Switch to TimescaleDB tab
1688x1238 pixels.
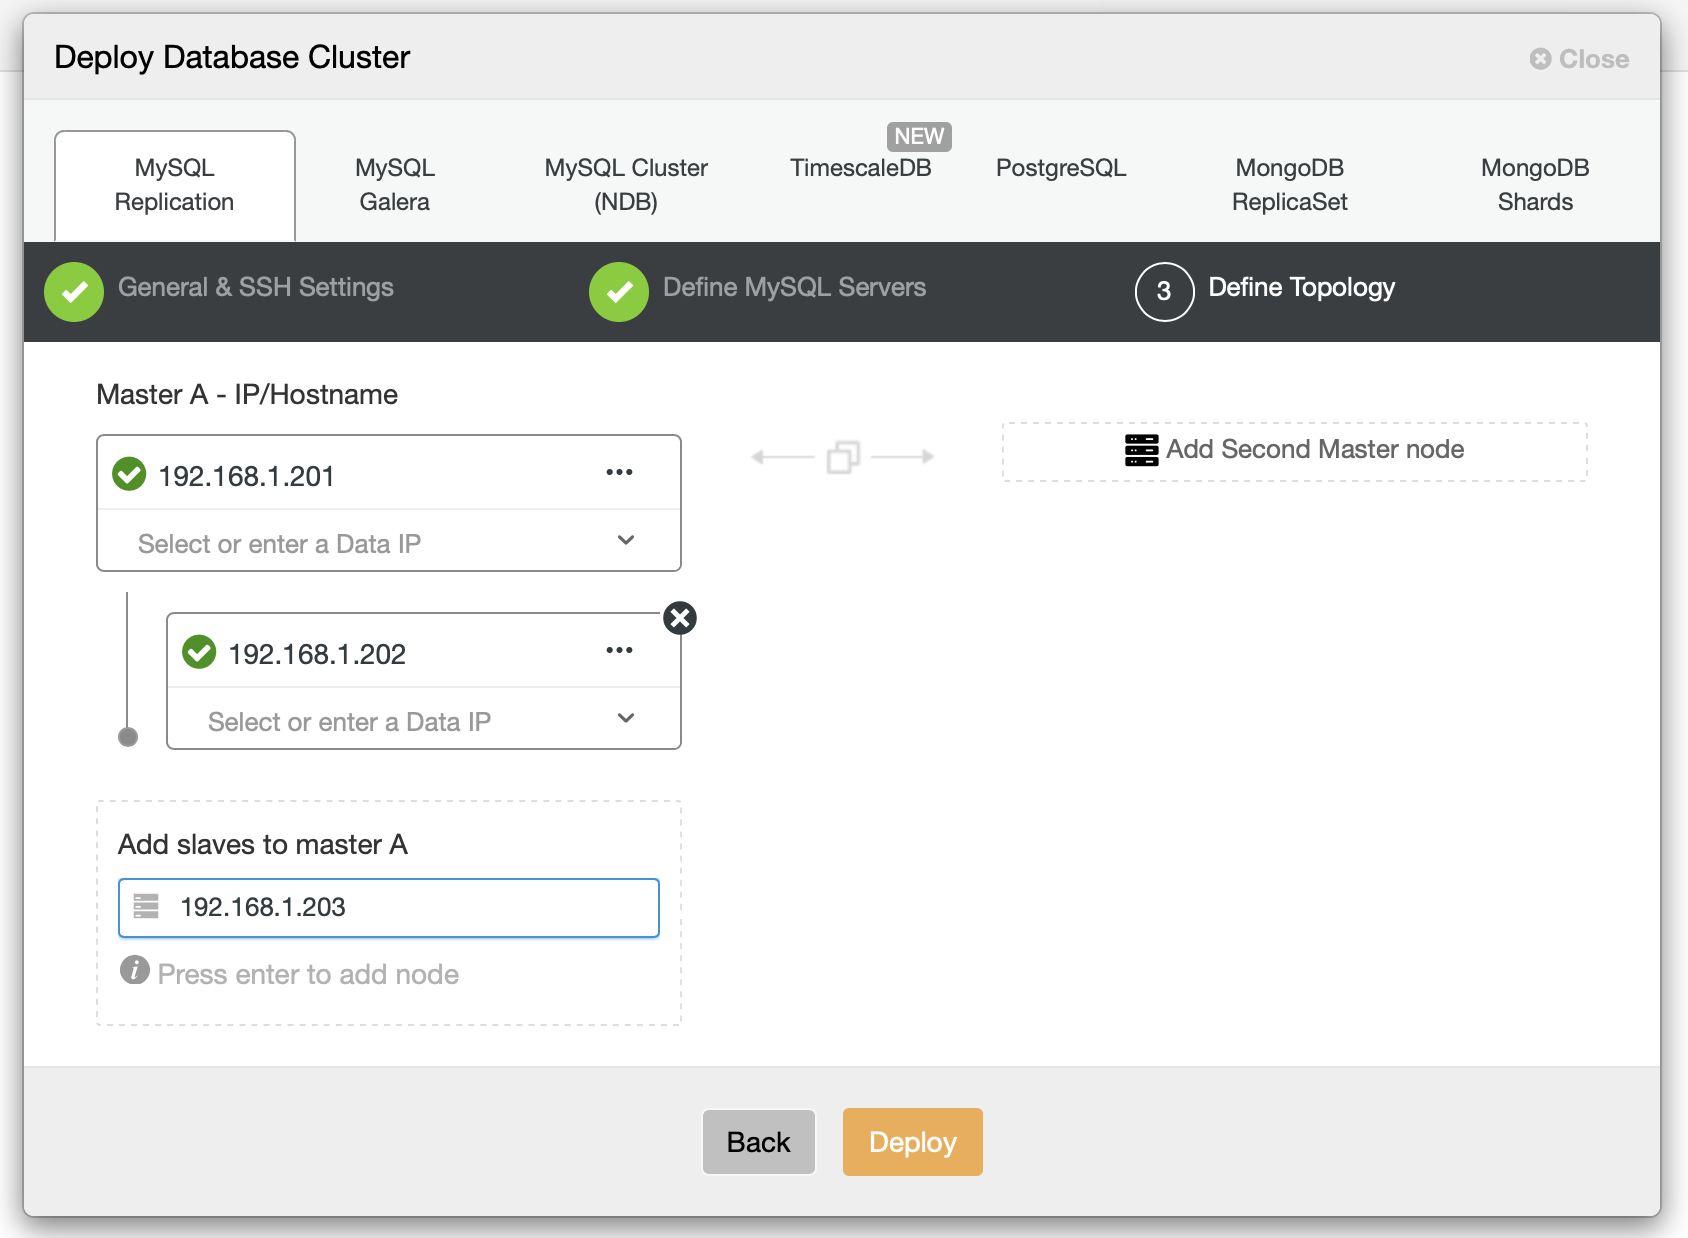[x=860, y=168]
